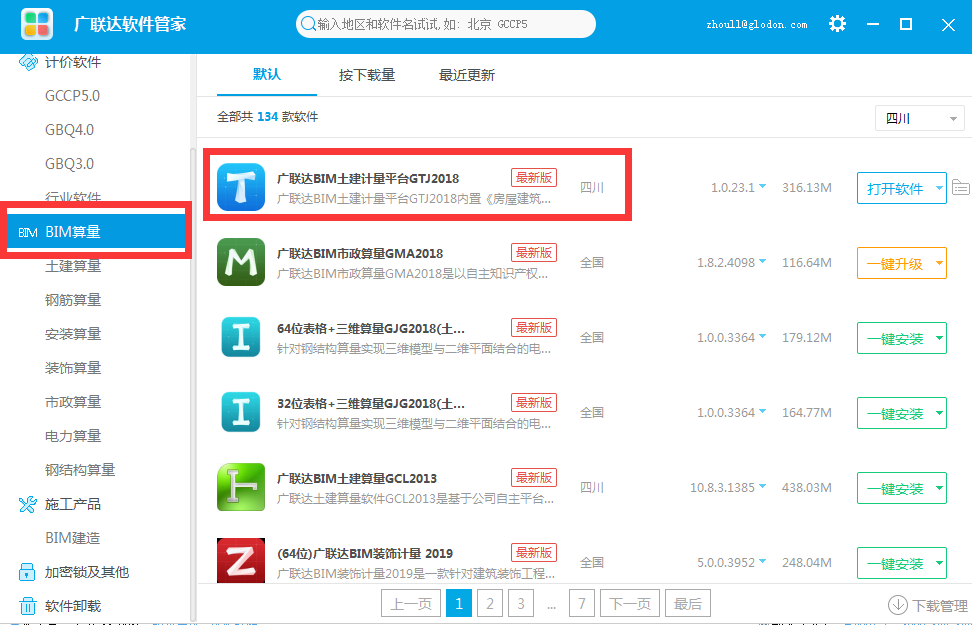Expand version dropdown 10.8.3.1385
This screenshot has height=625, width=972.
[762, 486]
